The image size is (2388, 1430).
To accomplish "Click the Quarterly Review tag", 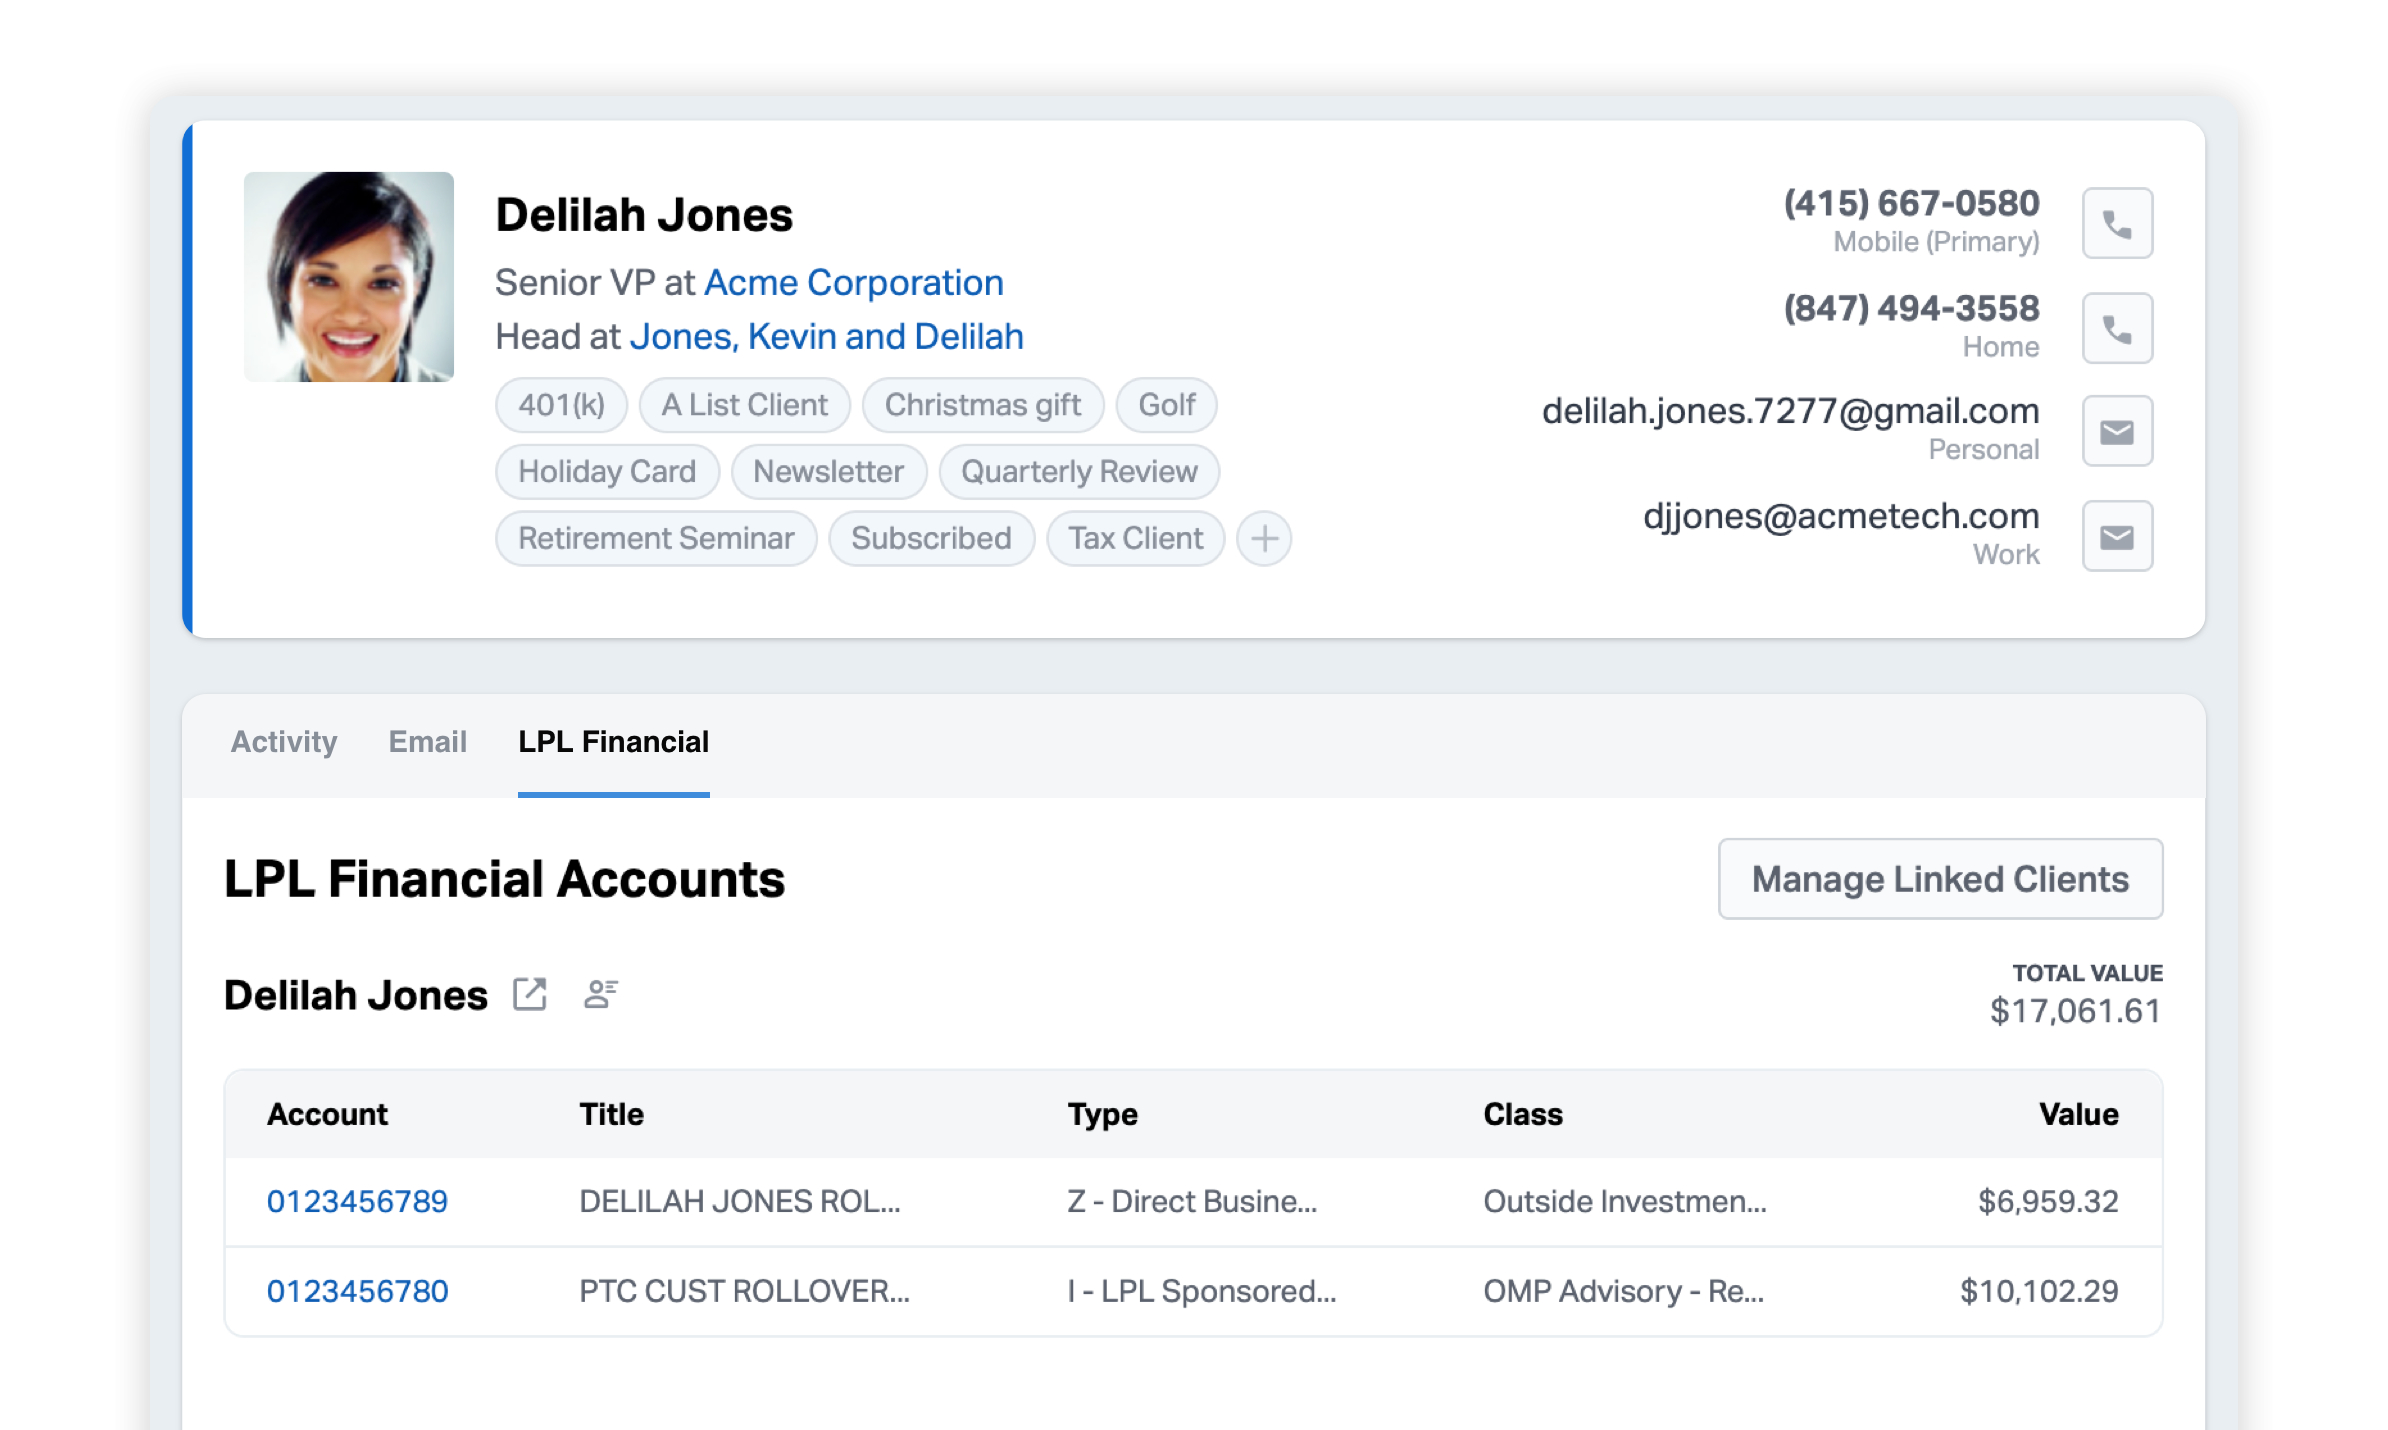I will point(1078,471).
